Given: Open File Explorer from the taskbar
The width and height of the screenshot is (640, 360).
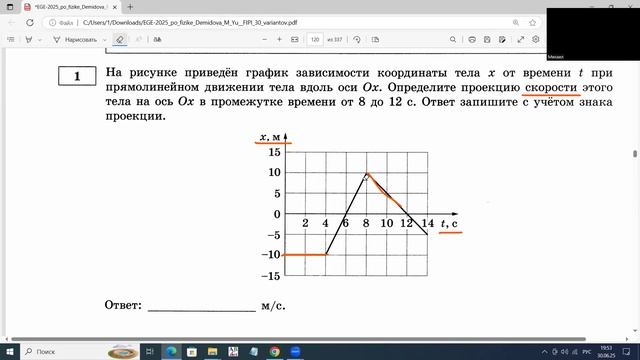Looking at the screenshot, I should [213, 351].
